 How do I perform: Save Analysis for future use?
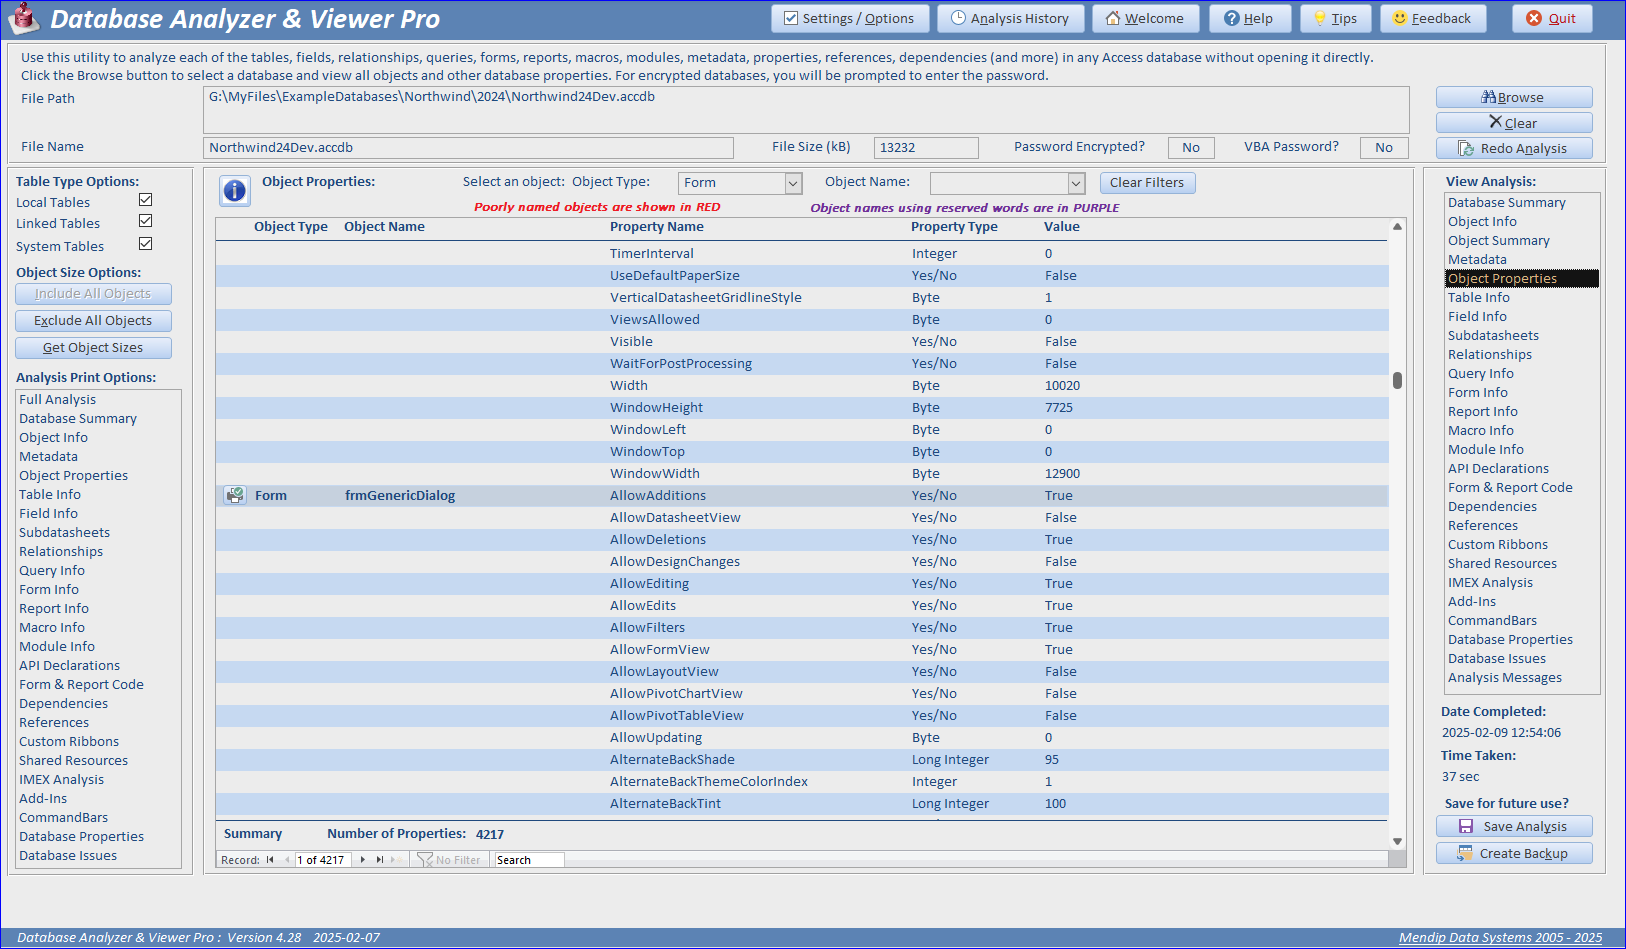[x=1514, y=826]
